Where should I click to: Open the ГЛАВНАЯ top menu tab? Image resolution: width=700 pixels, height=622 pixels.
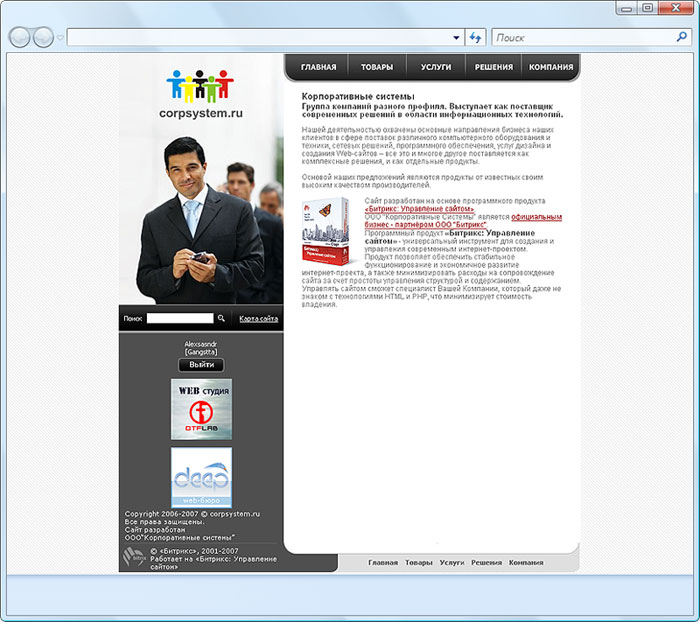coord(318,67)
